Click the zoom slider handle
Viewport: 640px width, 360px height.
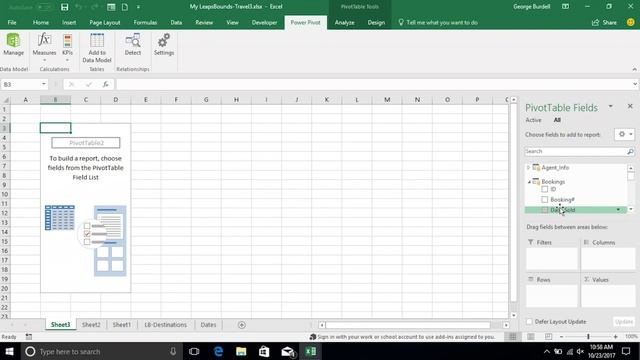[588, 336]
